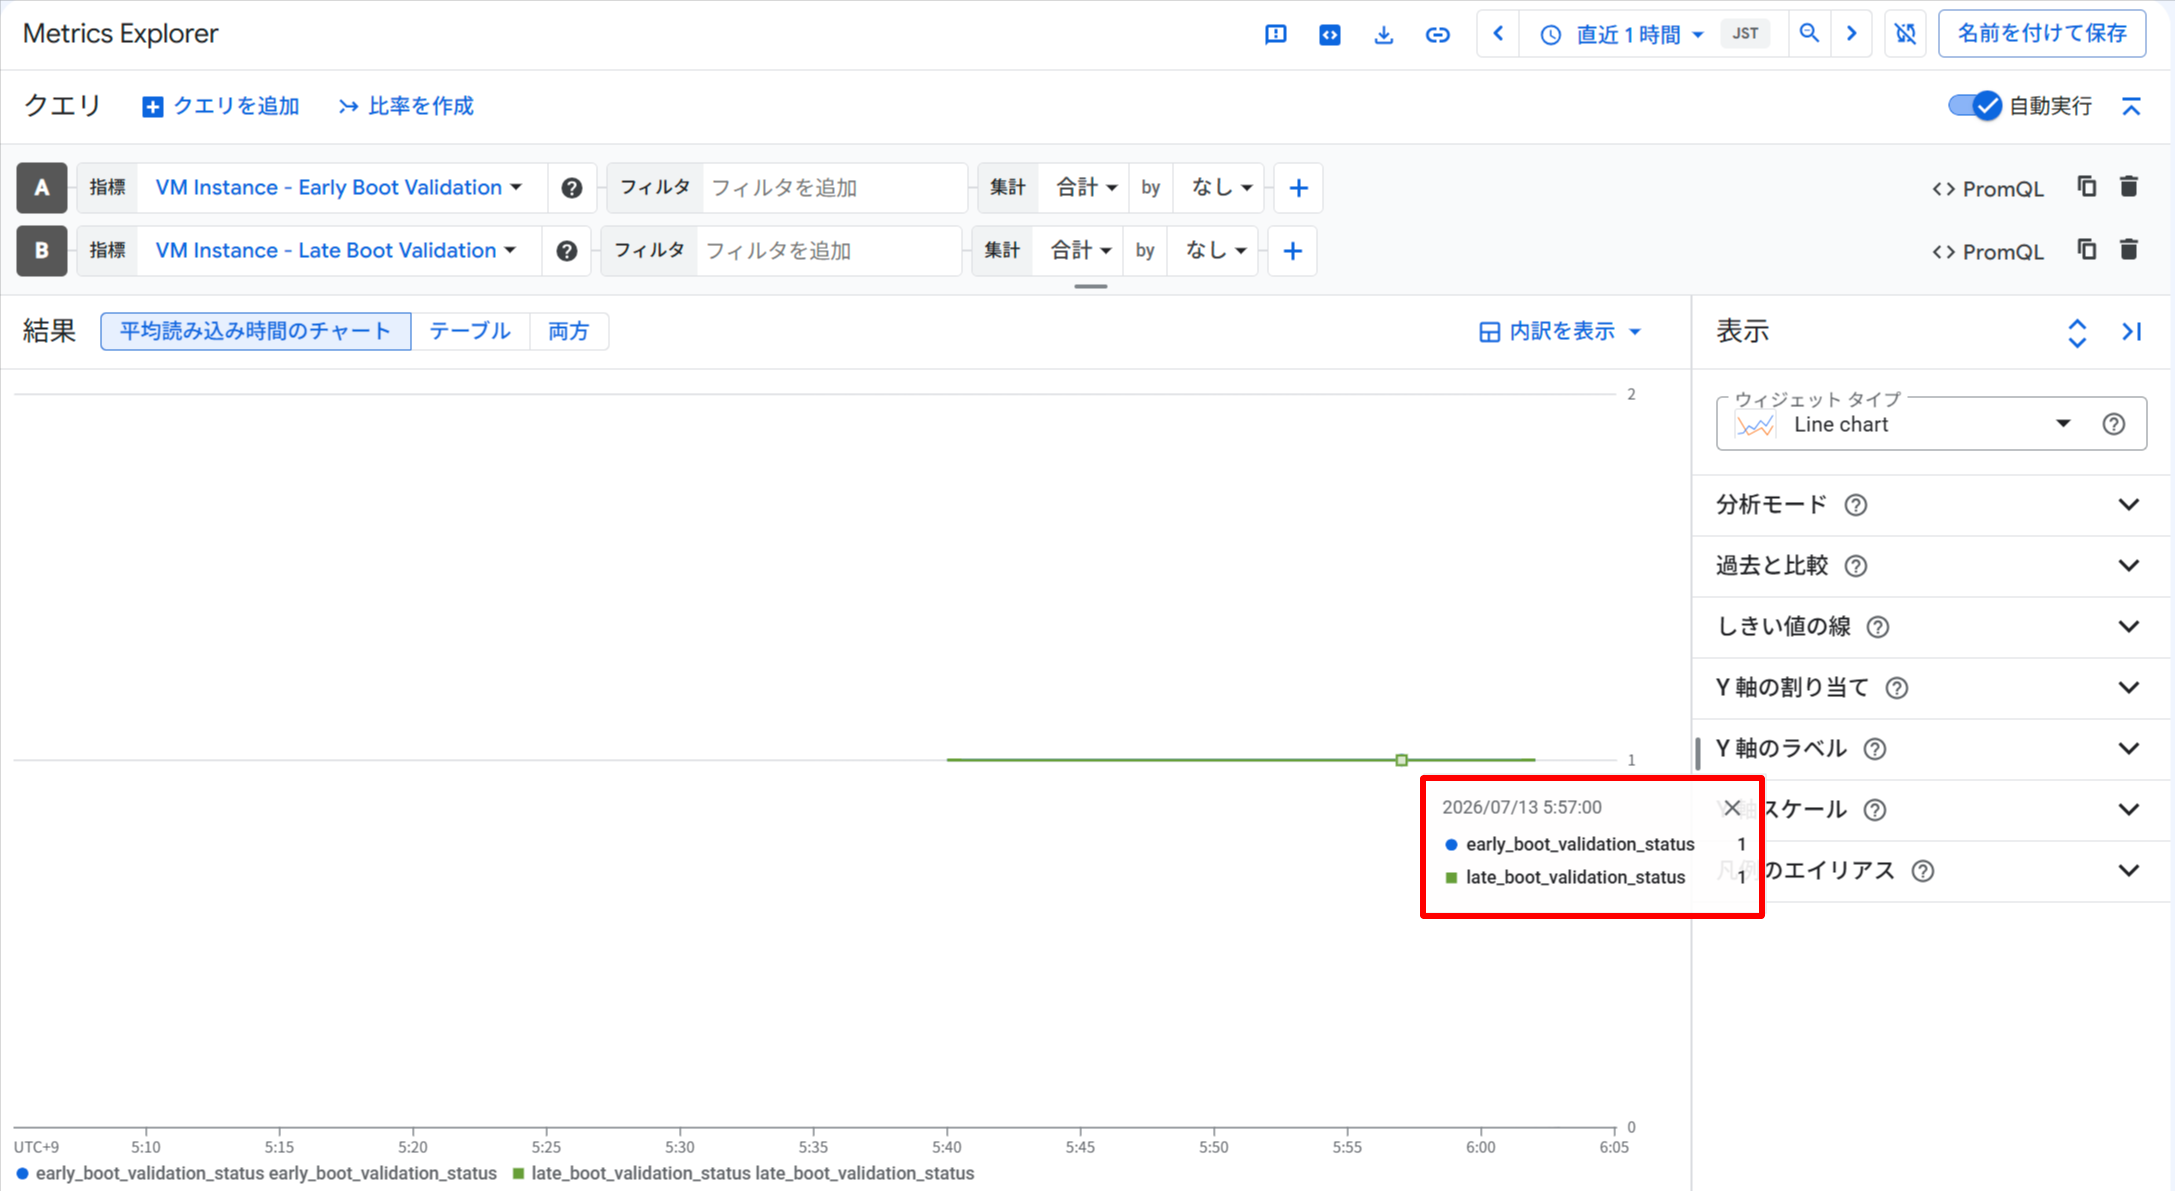This screenshot has height=1191, width=2175.
Task: Delete query A
Action: coord(2129,187)
